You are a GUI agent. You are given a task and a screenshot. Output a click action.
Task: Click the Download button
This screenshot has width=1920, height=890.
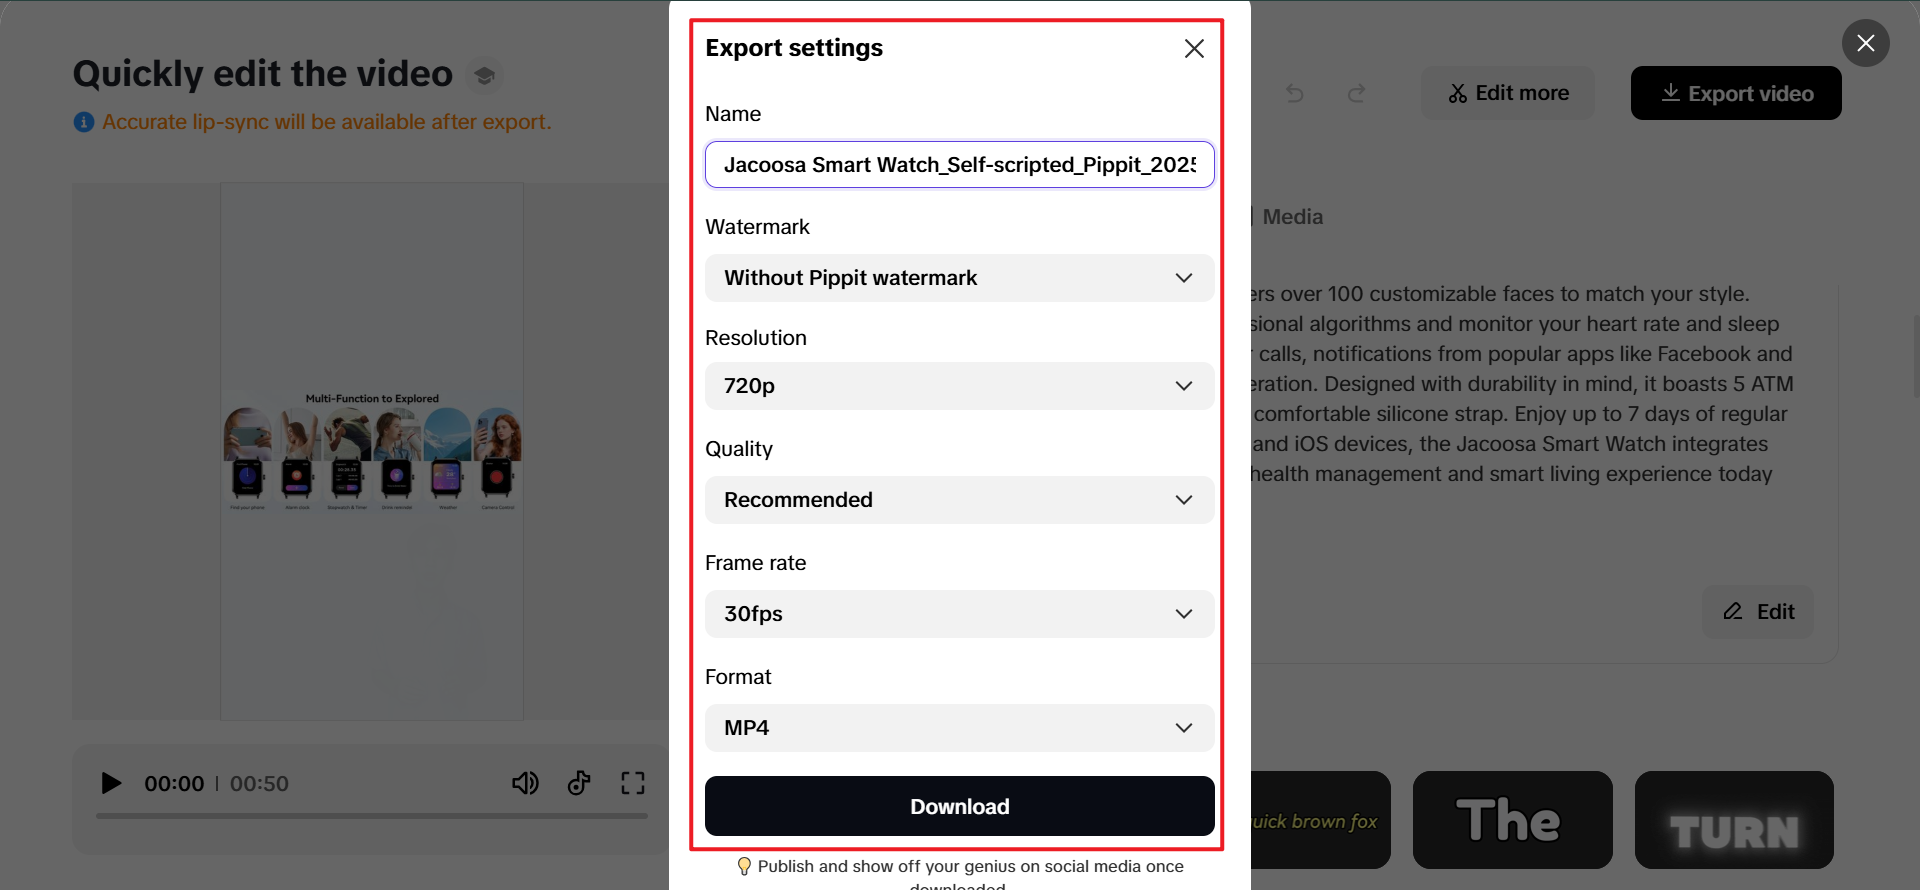[960, 806]
